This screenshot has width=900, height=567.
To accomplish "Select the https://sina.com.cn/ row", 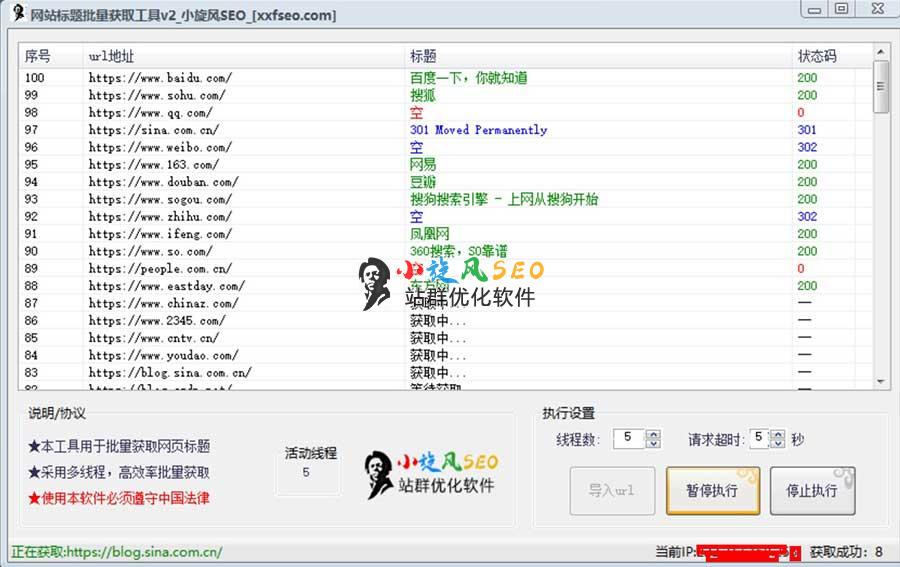I will (445, 130).
